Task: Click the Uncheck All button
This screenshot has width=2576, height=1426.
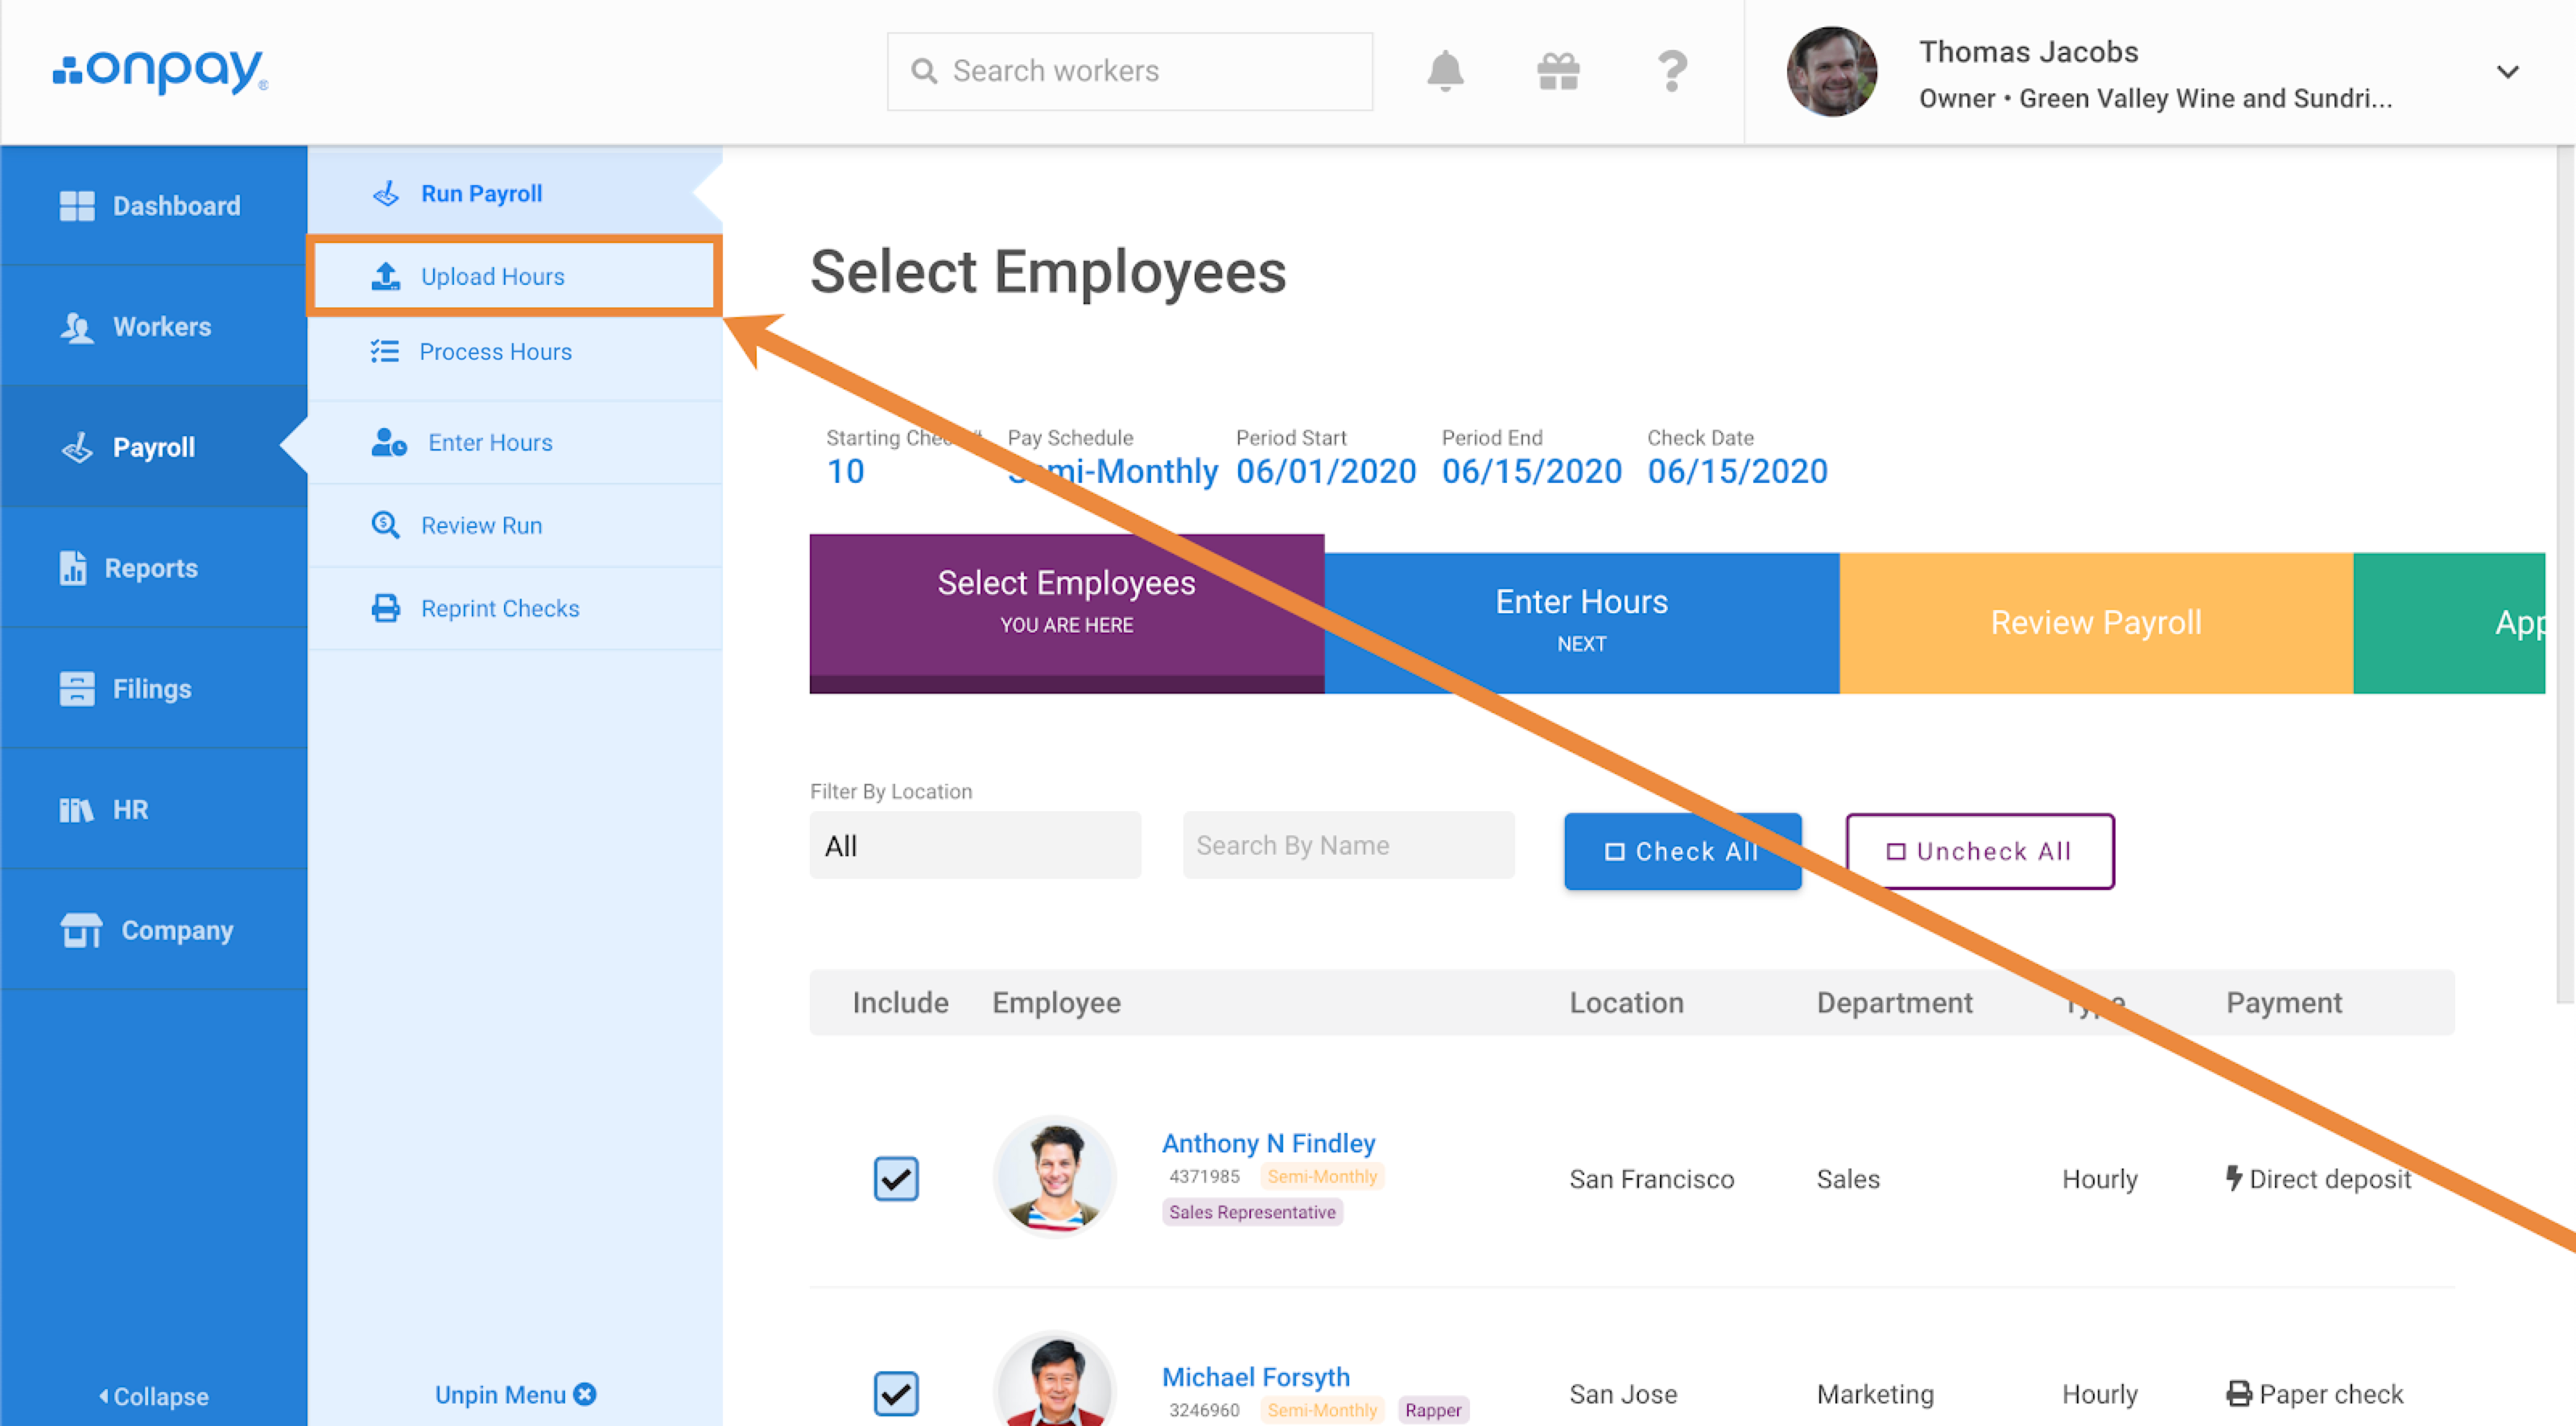Action: (x=1980, y=851)
